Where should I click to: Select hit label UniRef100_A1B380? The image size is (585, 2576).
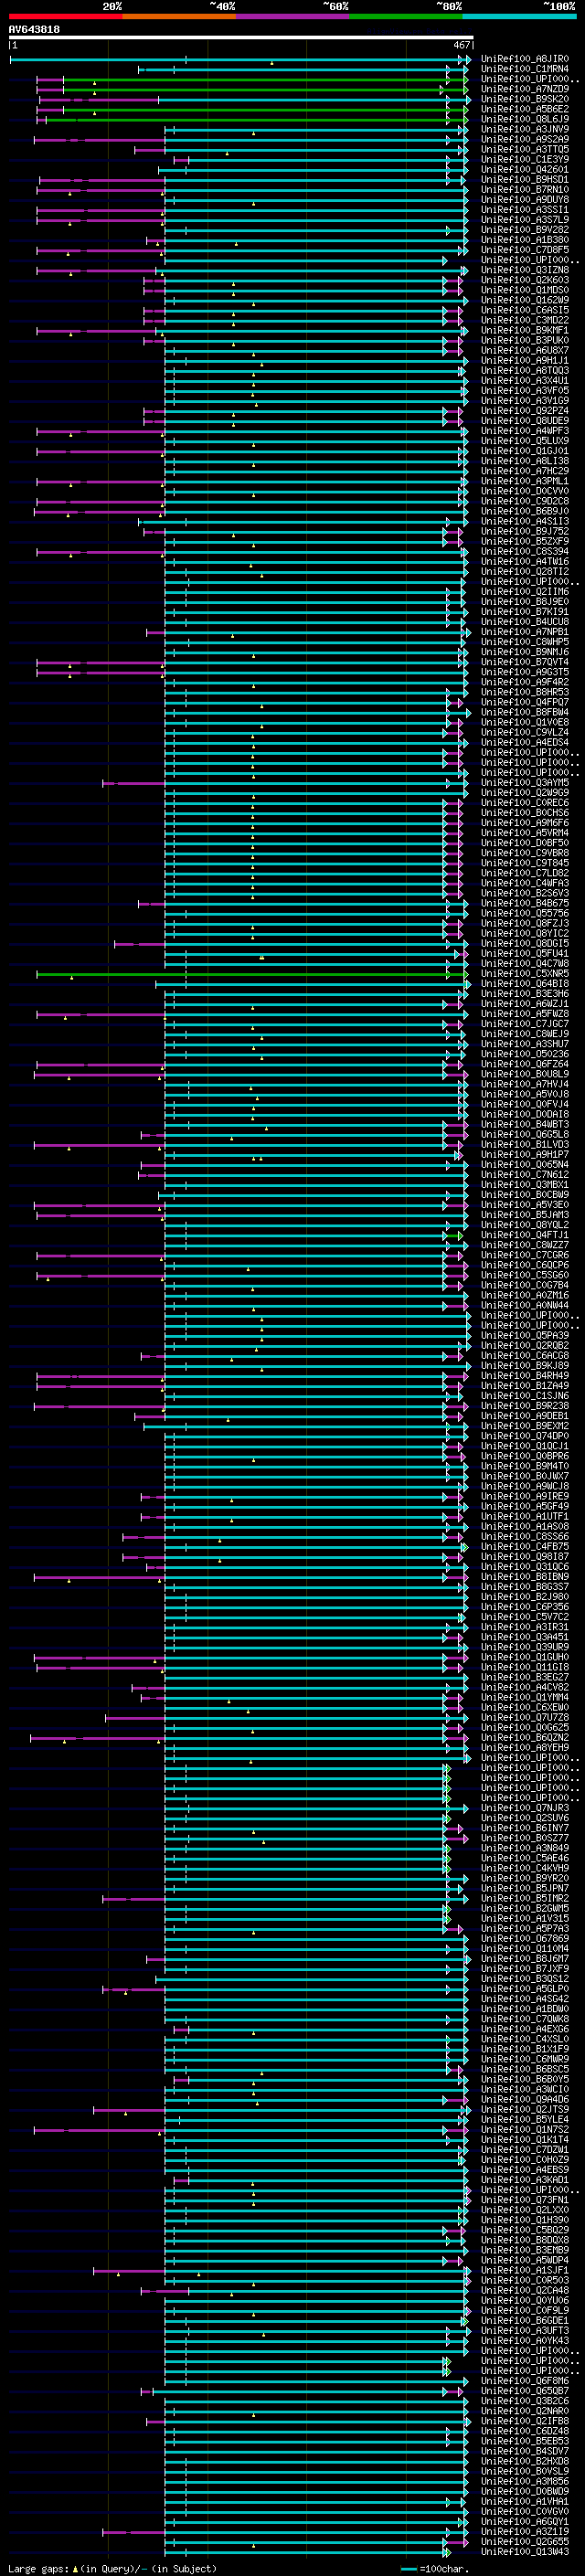(525, 240)
